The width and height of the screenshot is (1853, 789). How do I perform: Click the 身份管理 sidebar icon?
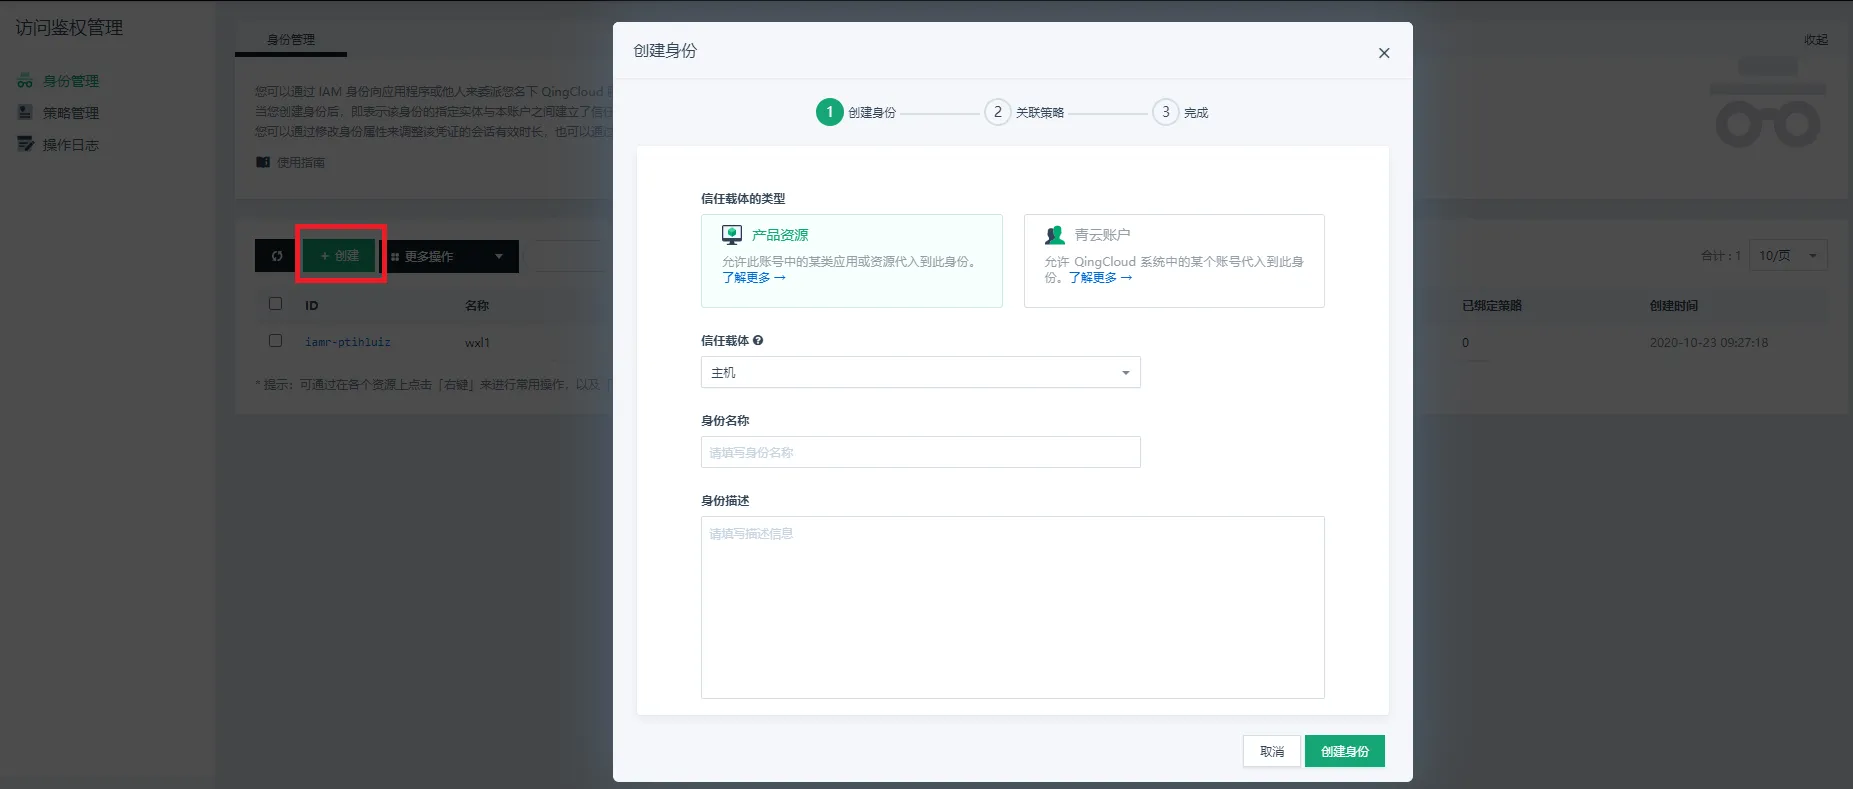25,81
